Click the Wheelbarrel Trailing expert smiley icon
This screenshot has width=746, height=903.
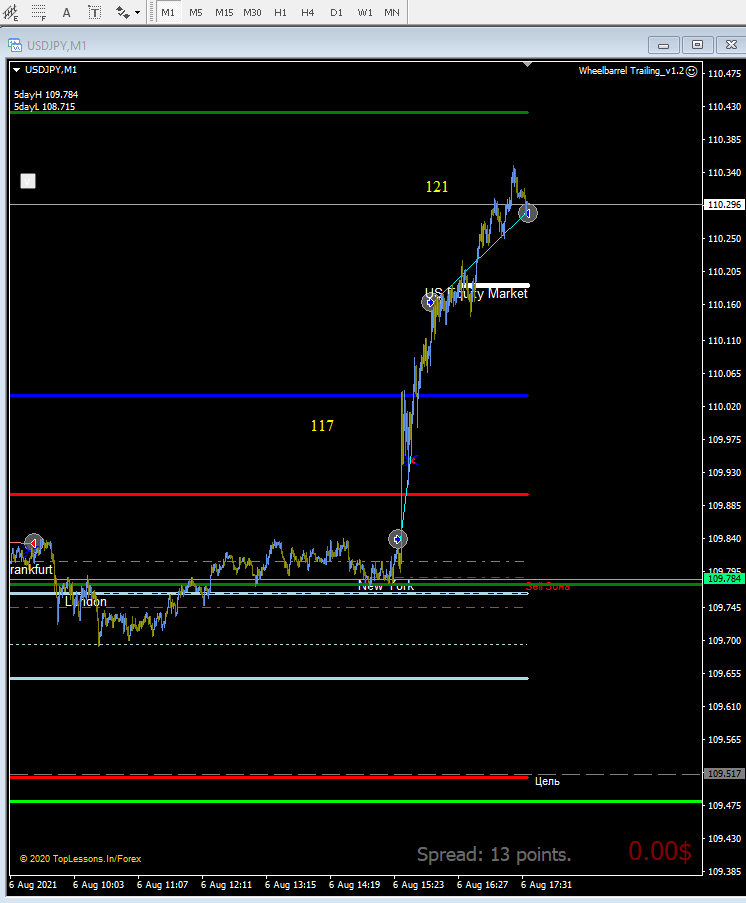coord(692,71)
